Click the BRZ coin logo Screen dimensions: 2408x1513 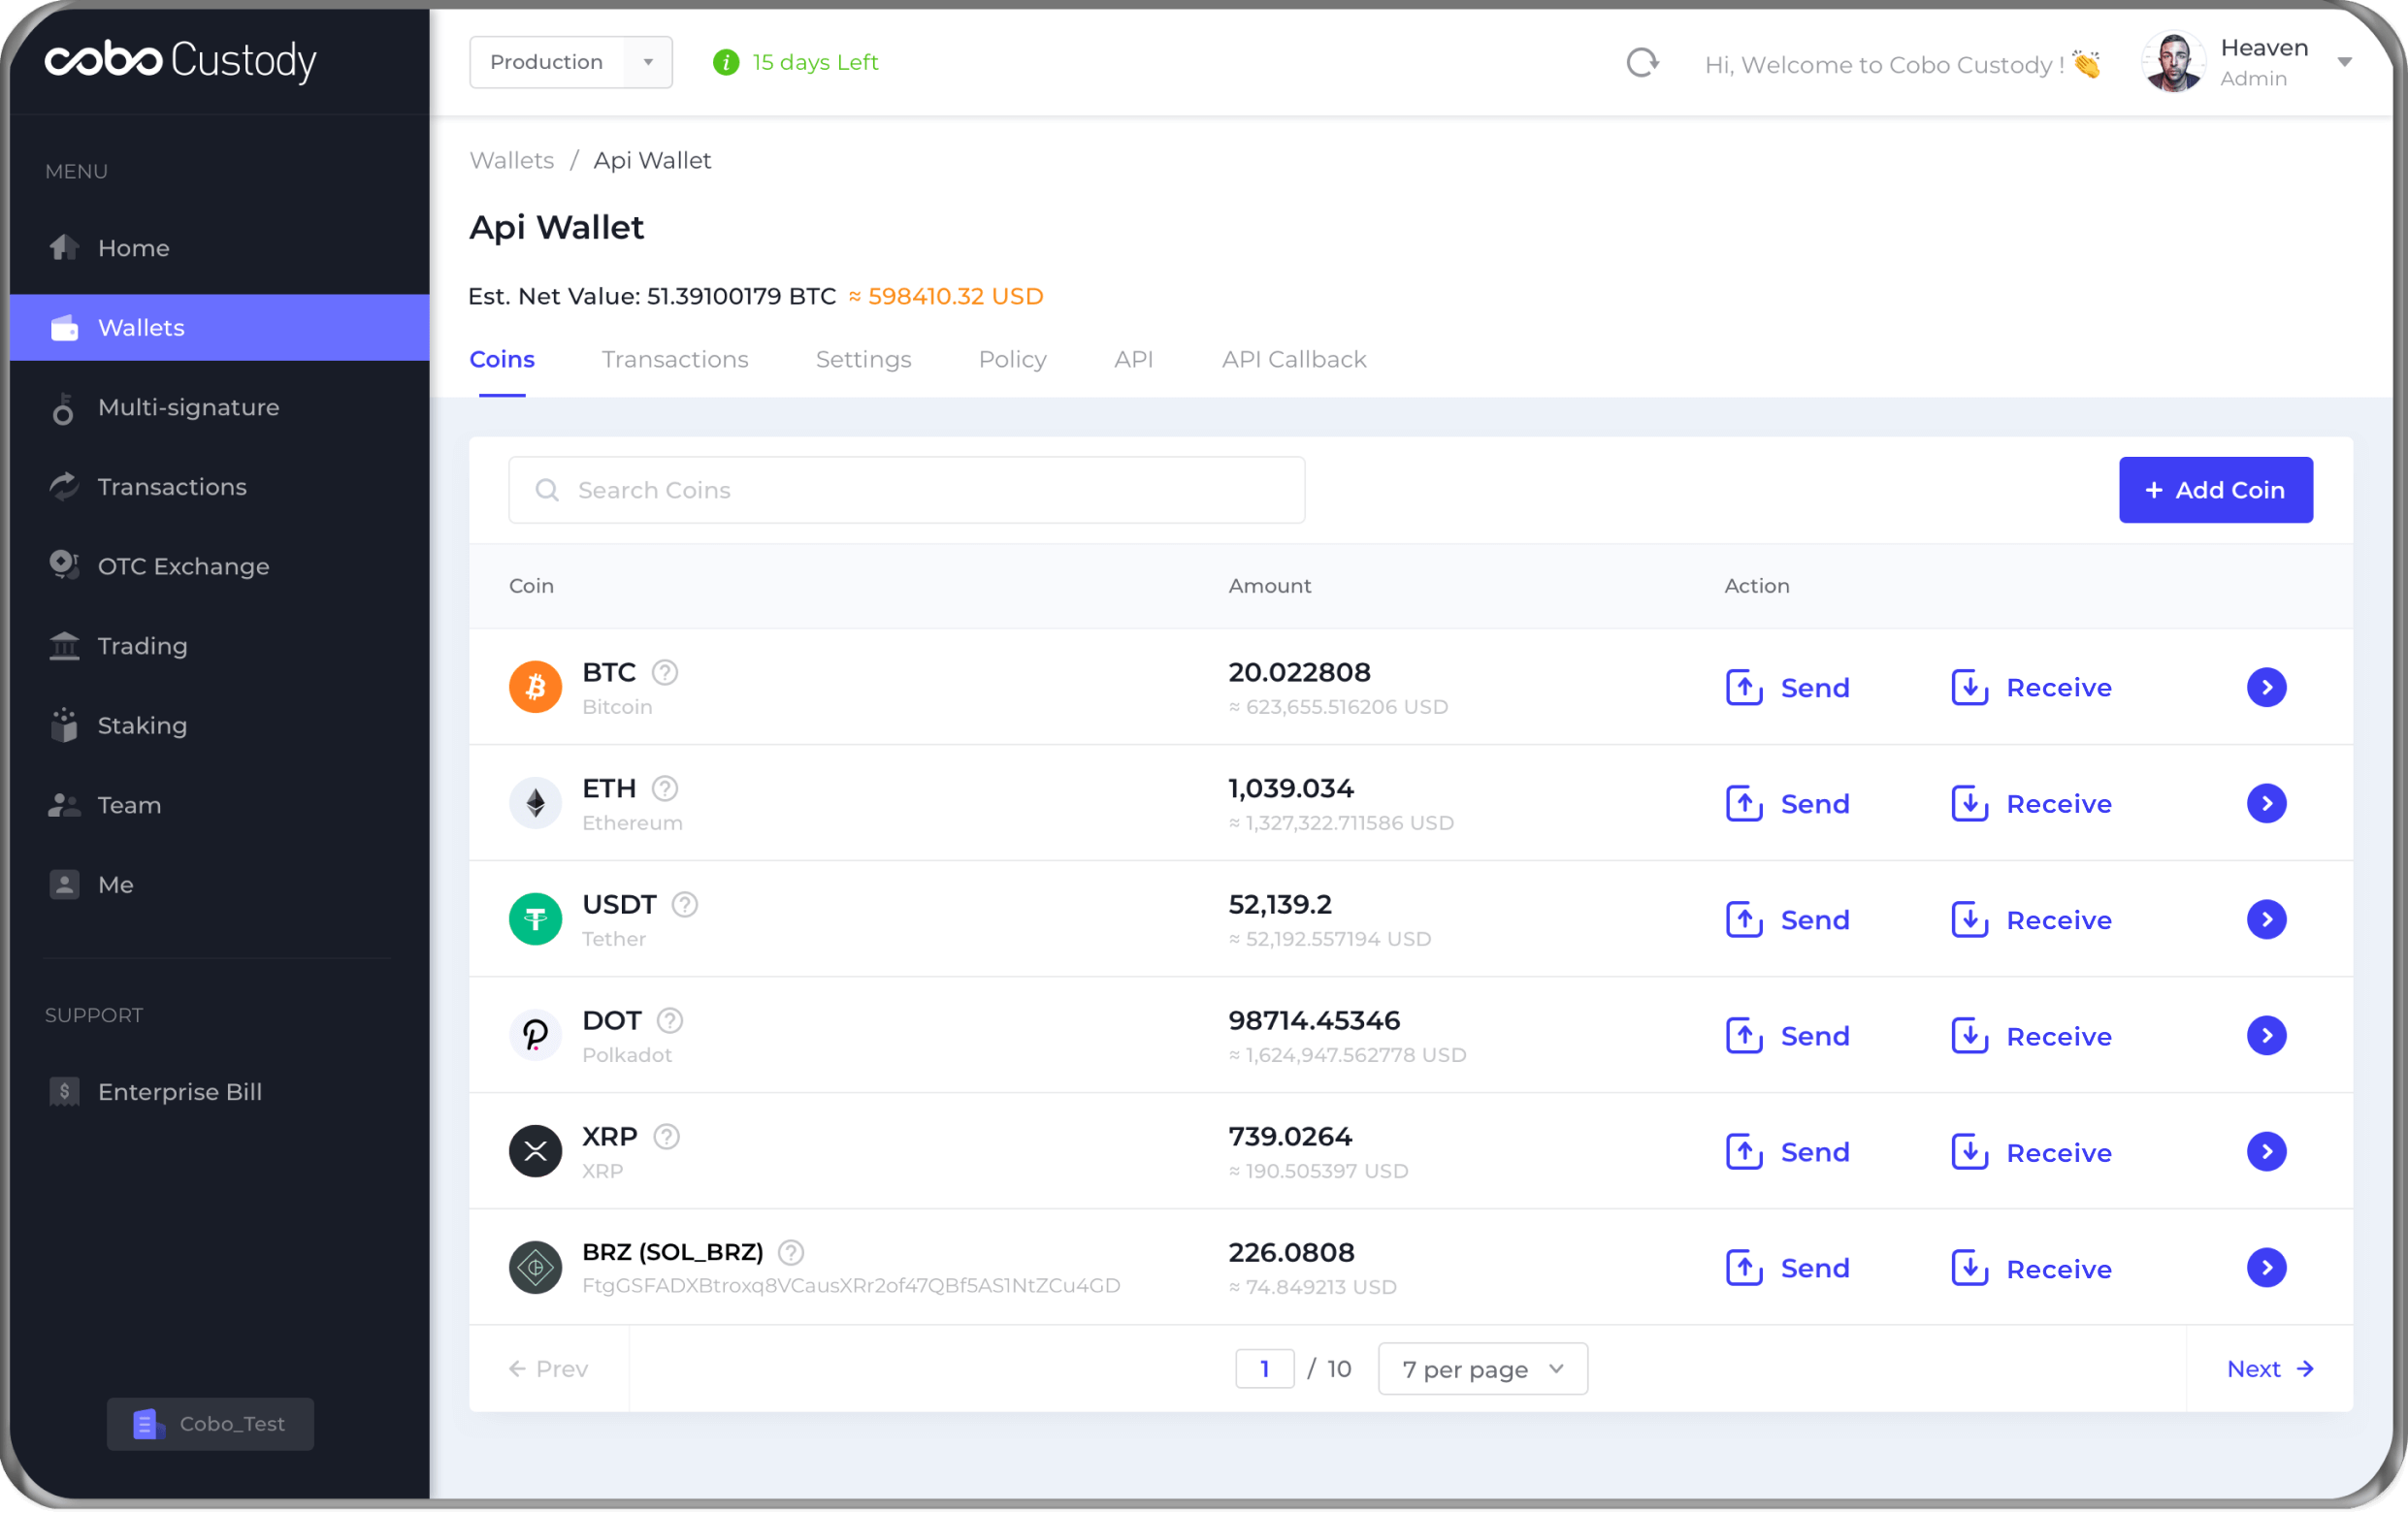tap(536, 1267)
